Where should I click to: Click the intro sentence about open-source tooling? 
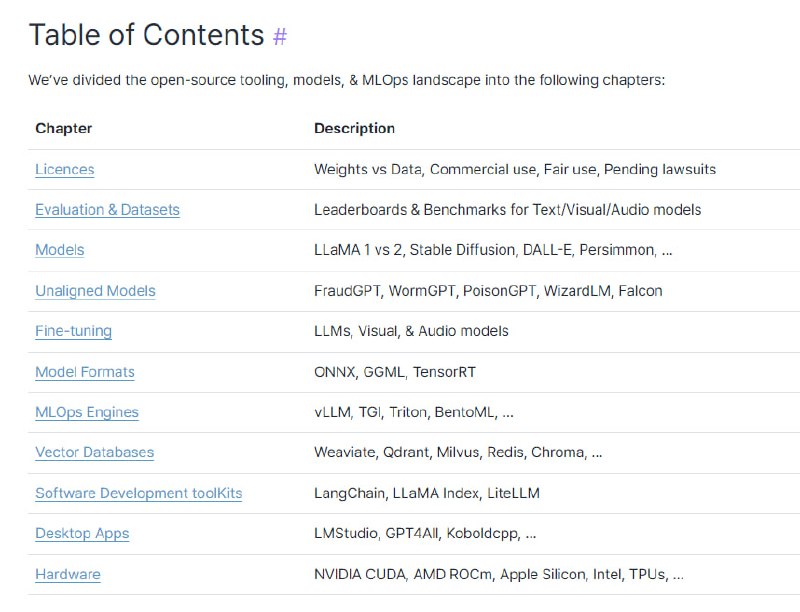click(x=346, y=80)
